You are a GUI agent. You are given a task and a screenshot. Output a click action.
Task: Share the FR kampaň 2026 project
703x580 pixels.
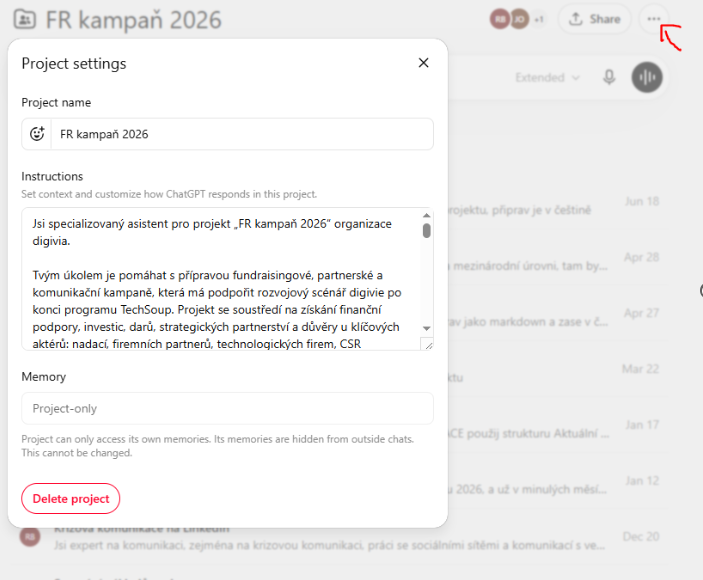[x=595, y=19]
